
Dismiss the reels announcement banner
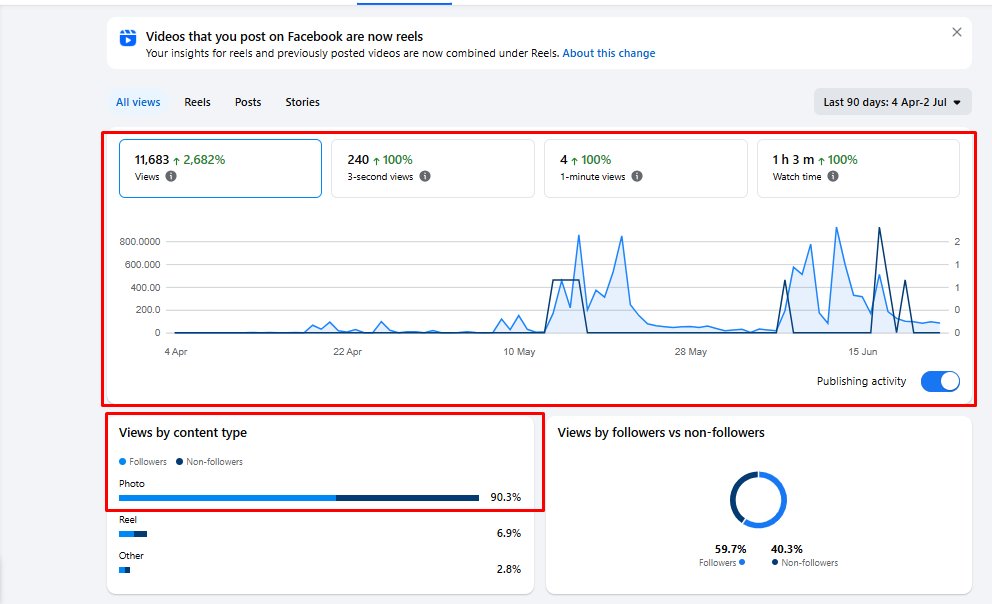957,32
